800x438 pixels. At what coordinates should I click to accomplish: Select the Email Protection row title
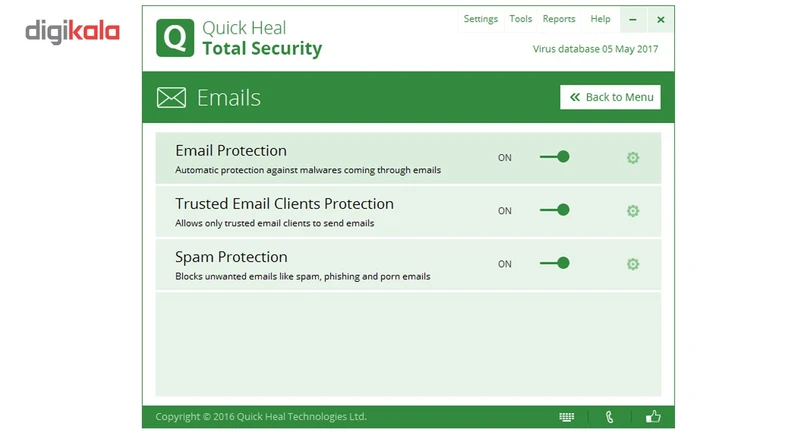231,151
